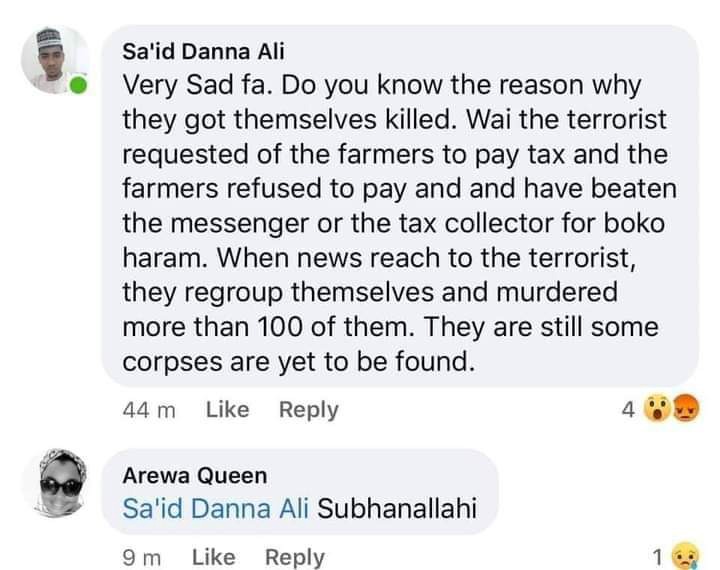Select the long comment text bubble
This screenshot has height=570, width=720.
pyautogui.click(x=400, y=206)
